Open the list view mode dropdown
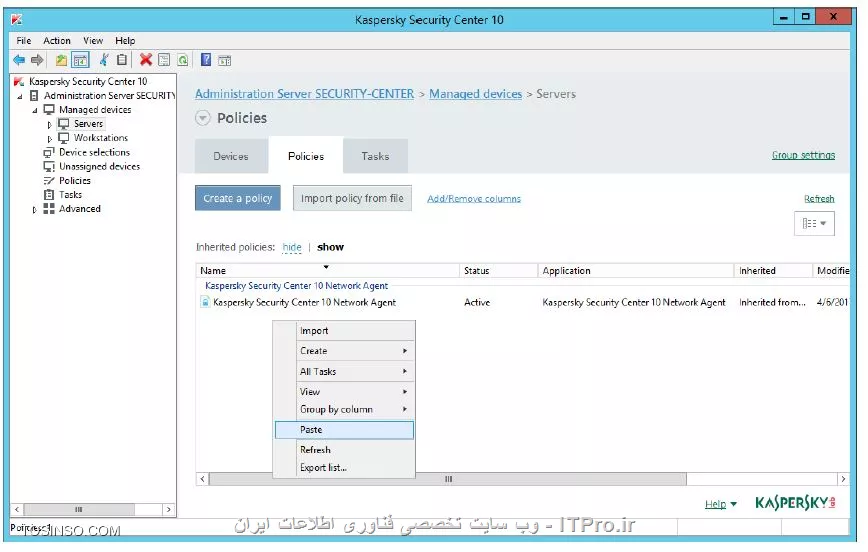 814,223
